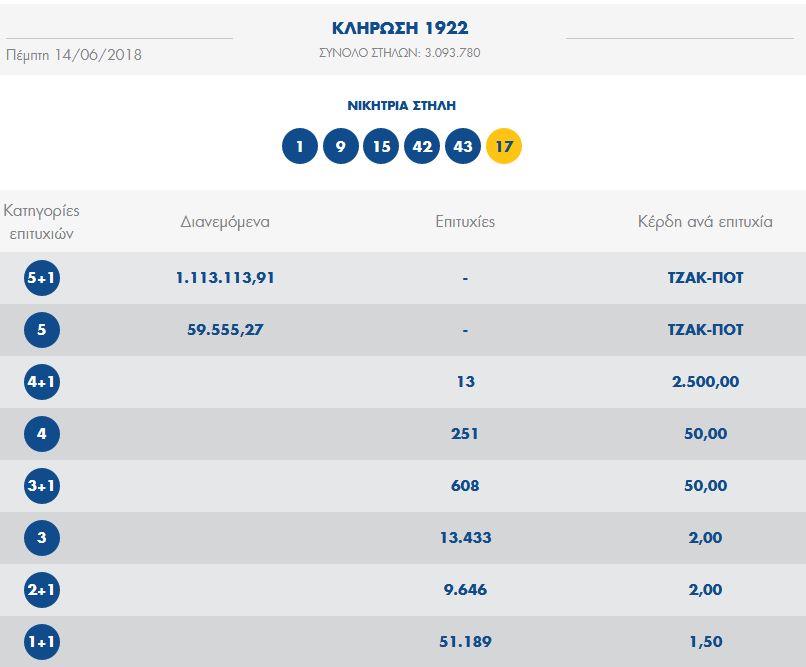Click the 50,00 prize in row 3+1

[705, 486]
